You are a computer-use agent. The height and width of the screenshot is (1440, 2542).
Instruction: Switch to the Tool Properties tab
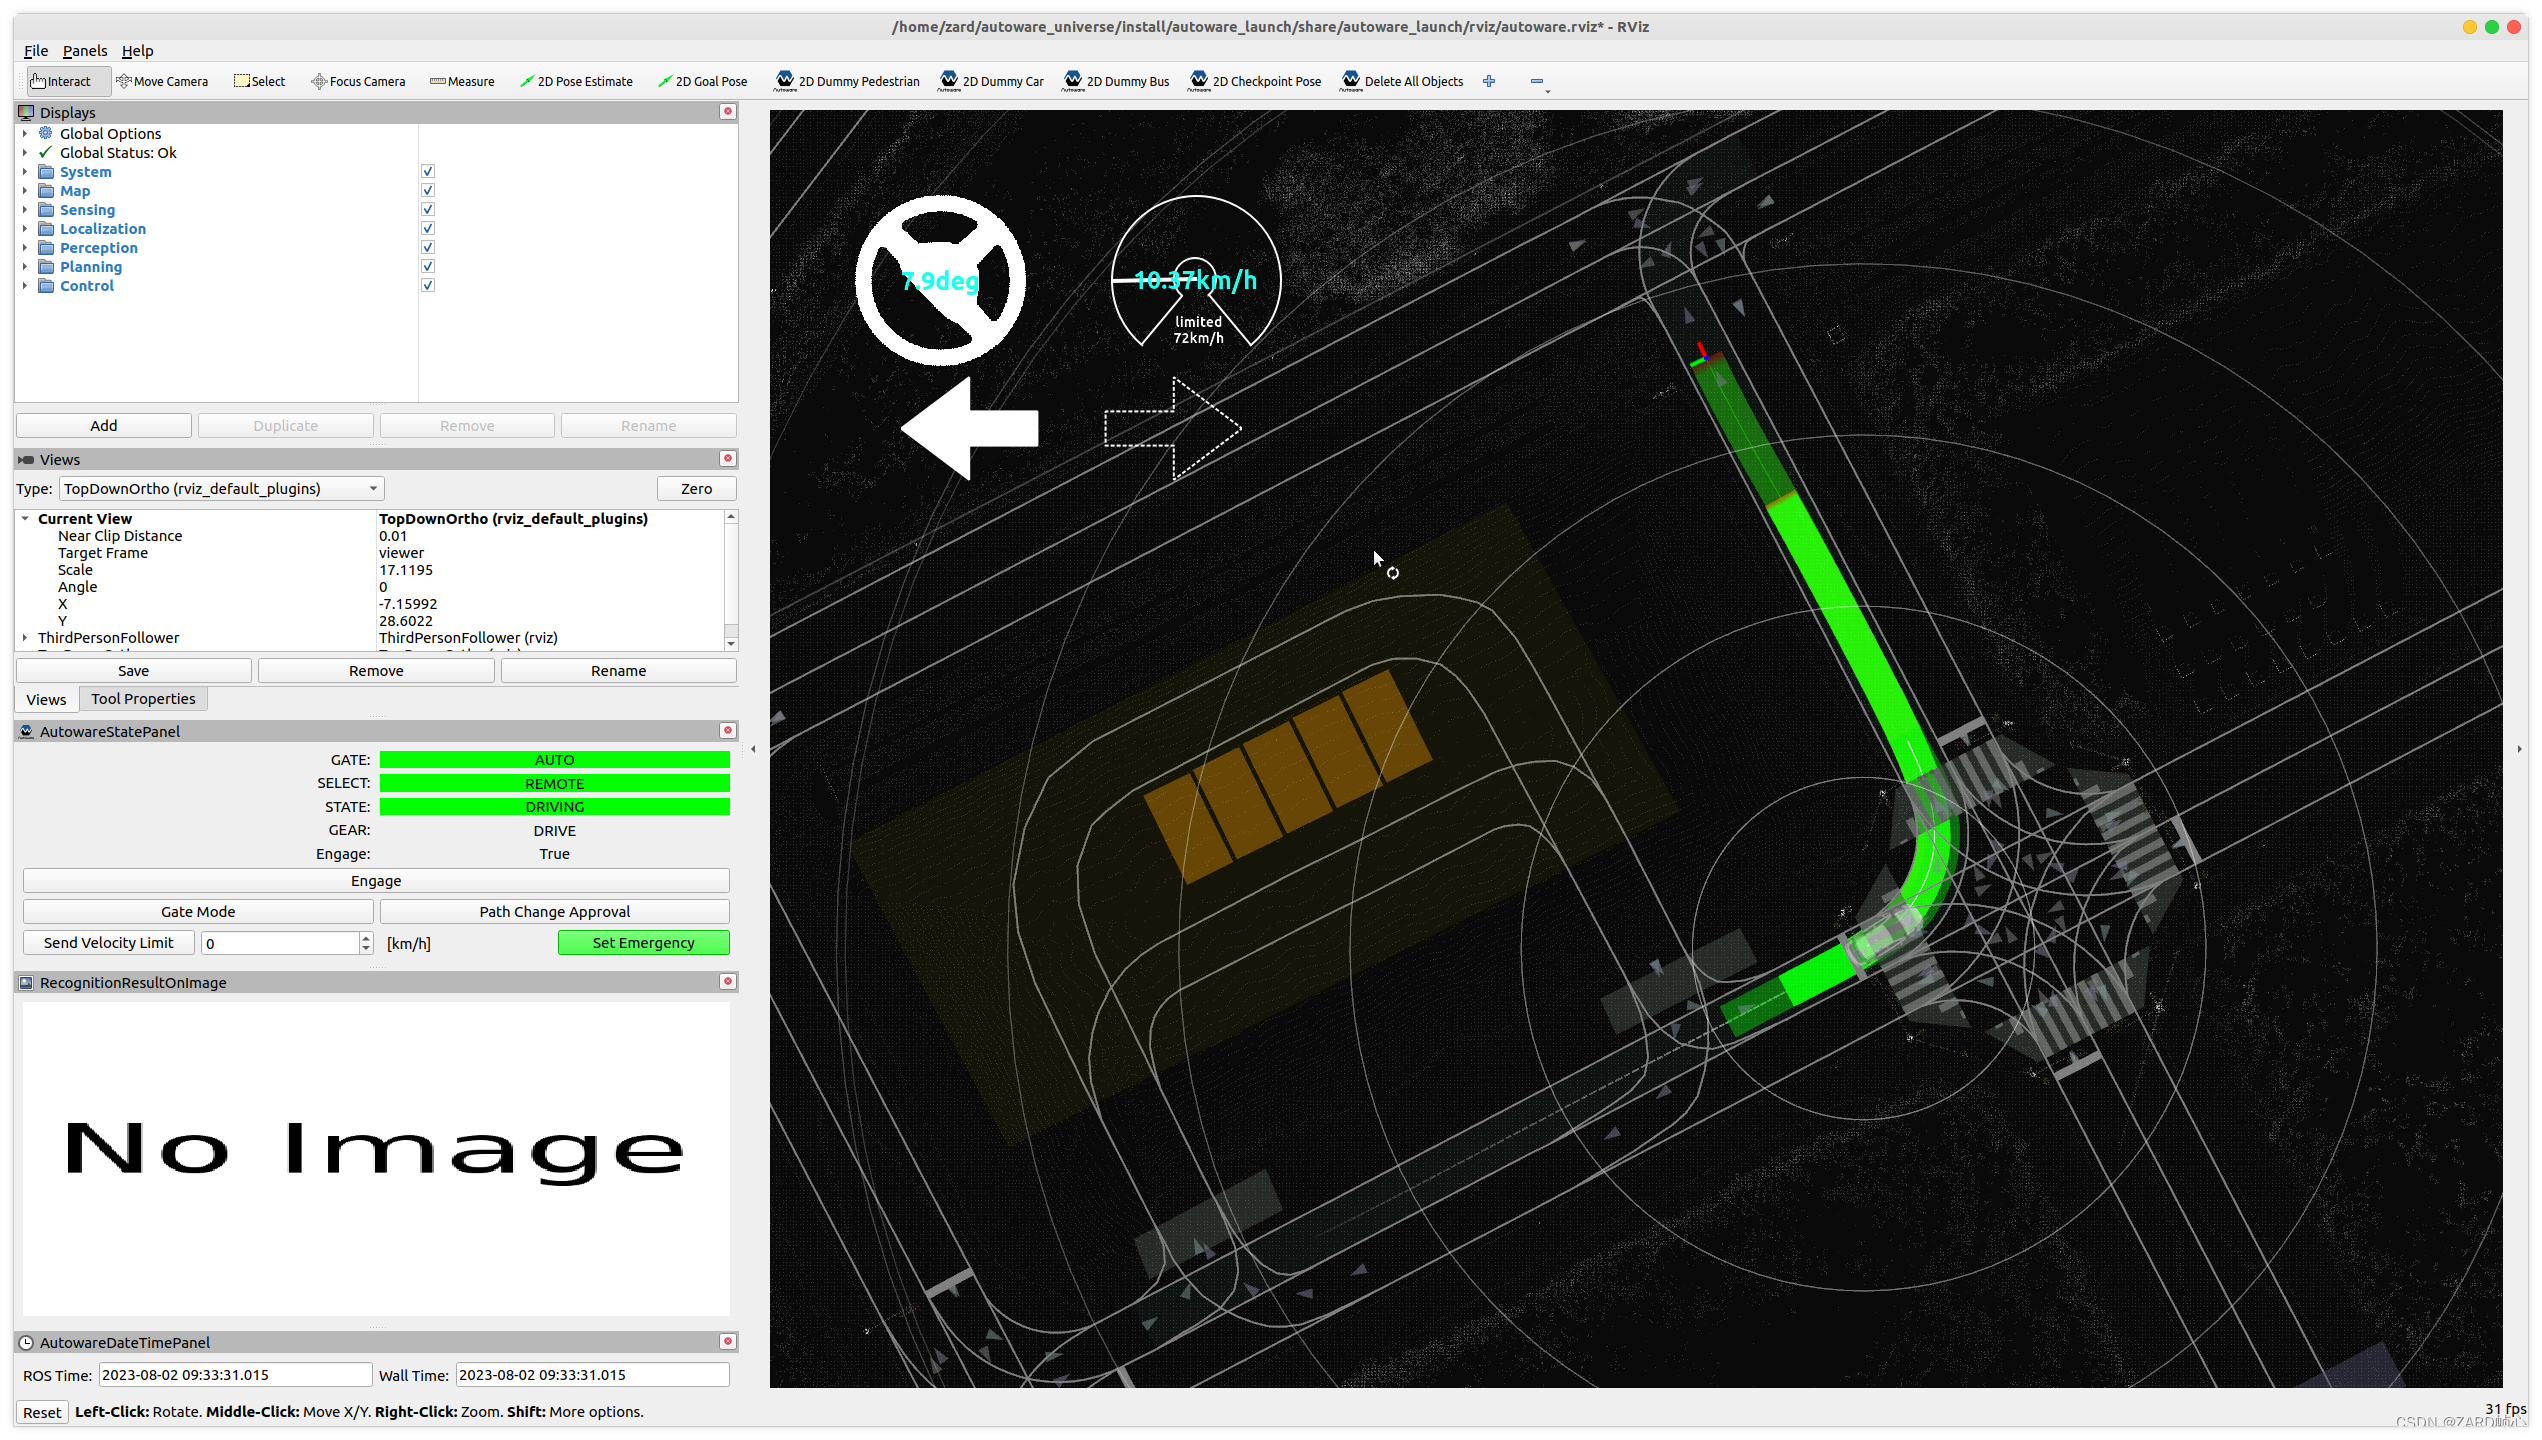(143, 698)
